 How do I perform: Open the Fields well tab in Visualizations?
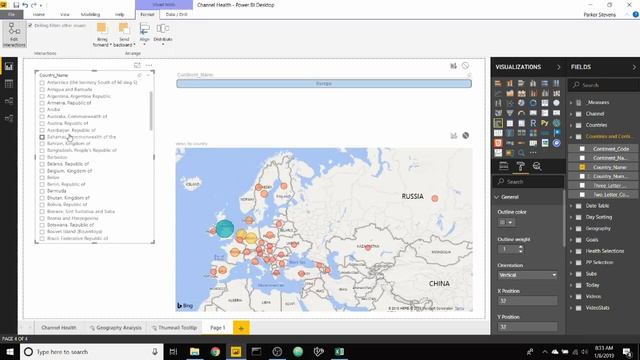[x=504, y=166]
